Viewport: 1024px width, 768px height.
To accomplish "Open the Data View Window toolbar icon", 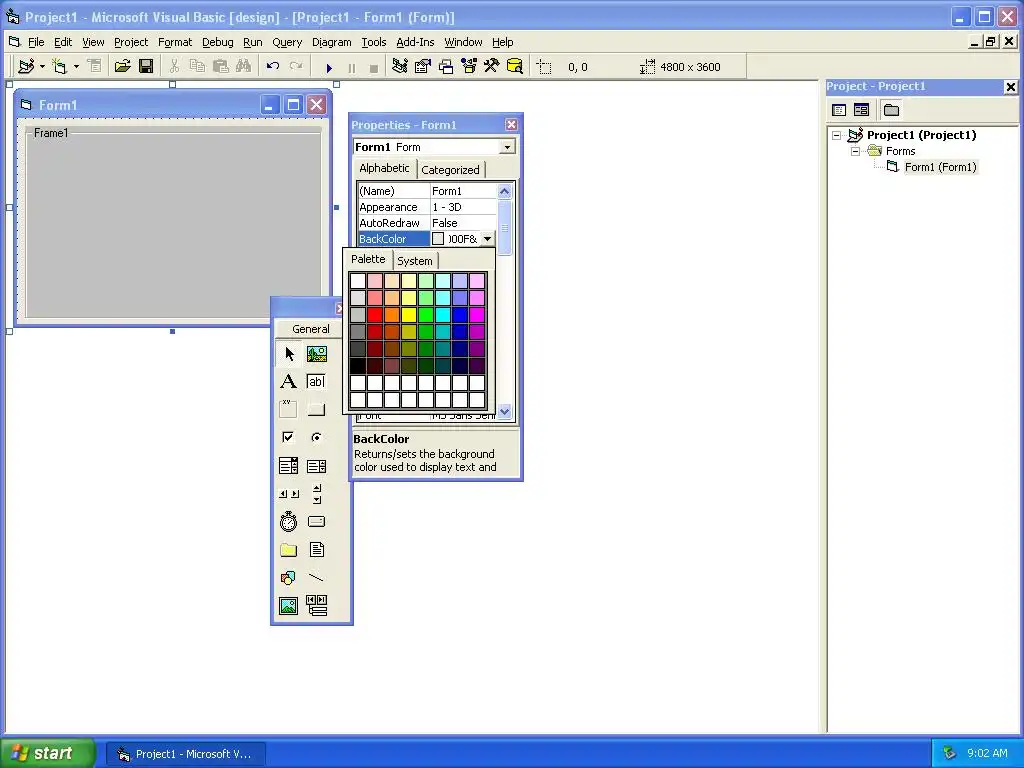I will click(515, 67).
